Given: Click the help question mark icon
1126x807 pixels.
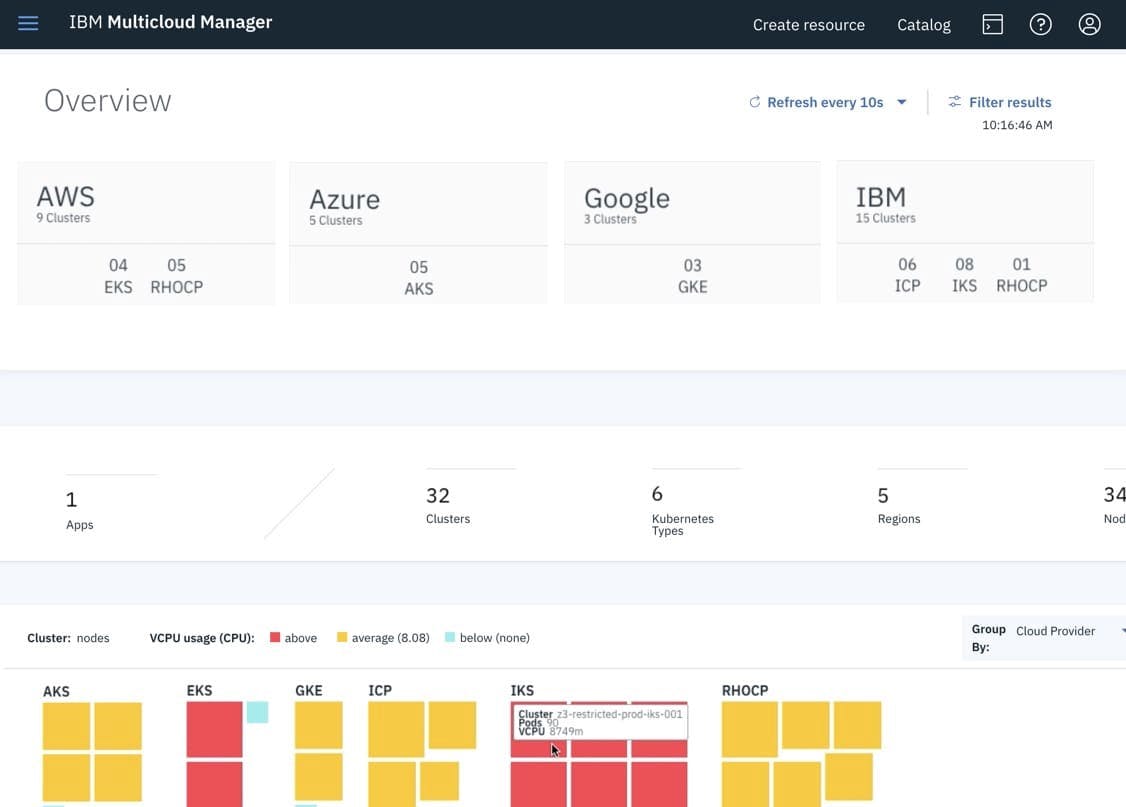Looking at the screenshot, I should click(1040, 24).
